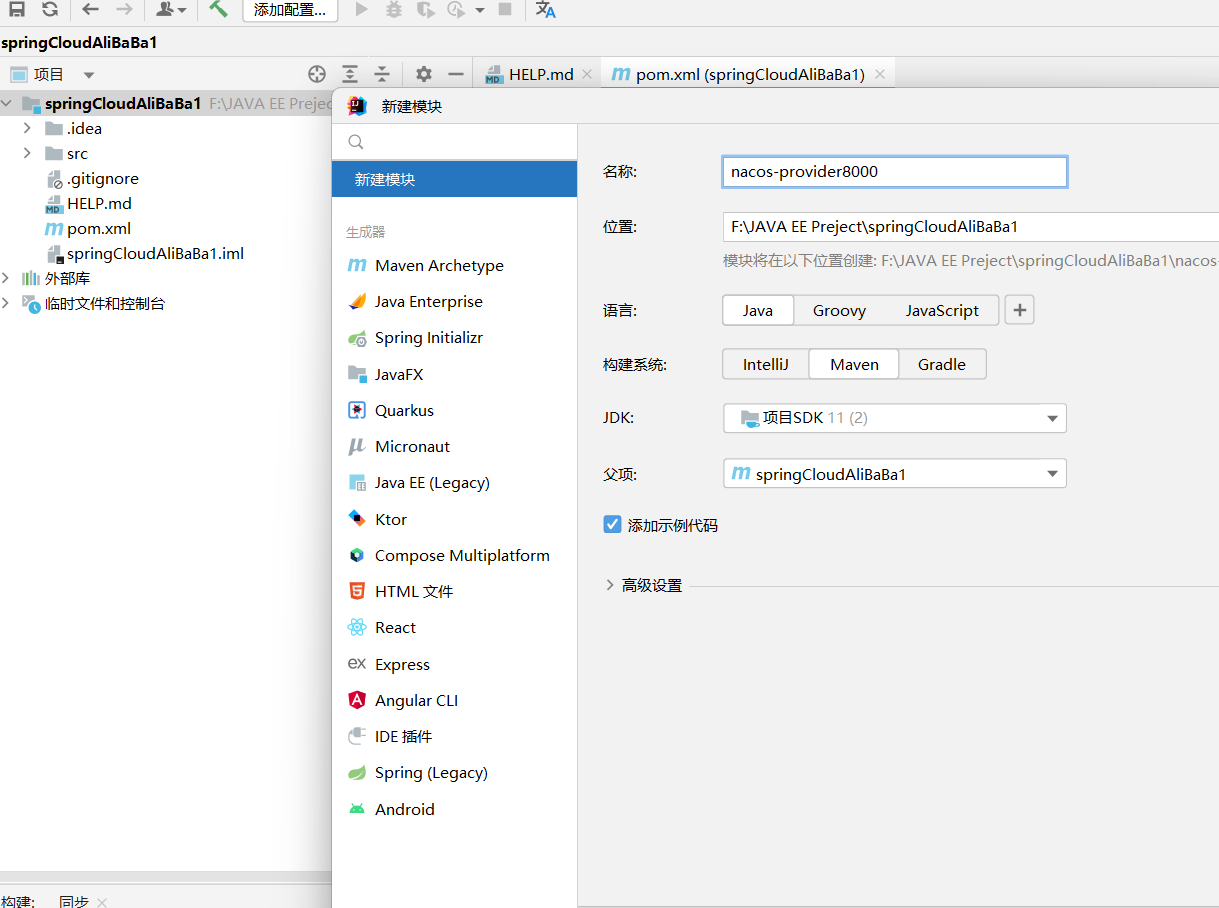
Task: Close the HELP.md tab
Action: tap(587, 74)
